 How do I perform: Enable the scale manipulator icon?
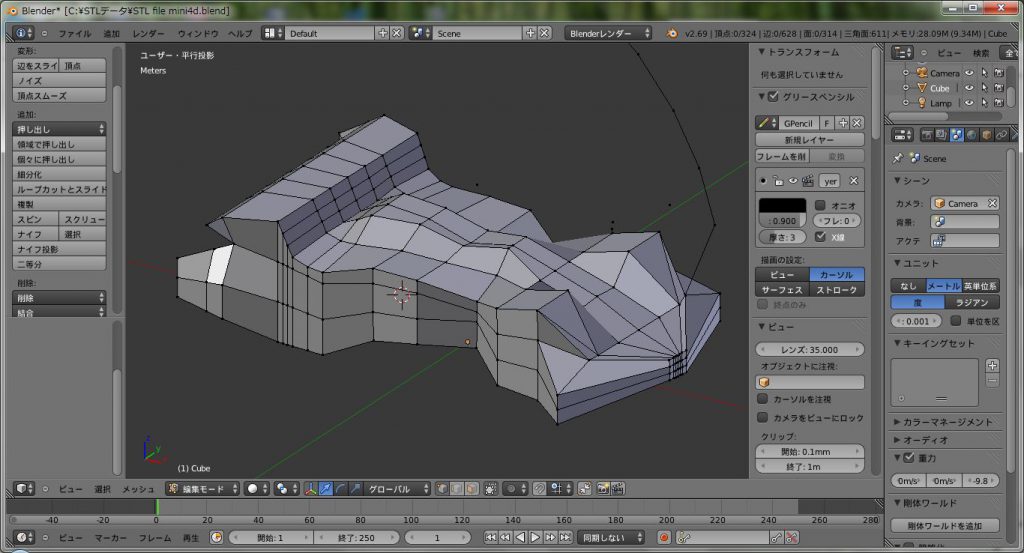(355, 488)
